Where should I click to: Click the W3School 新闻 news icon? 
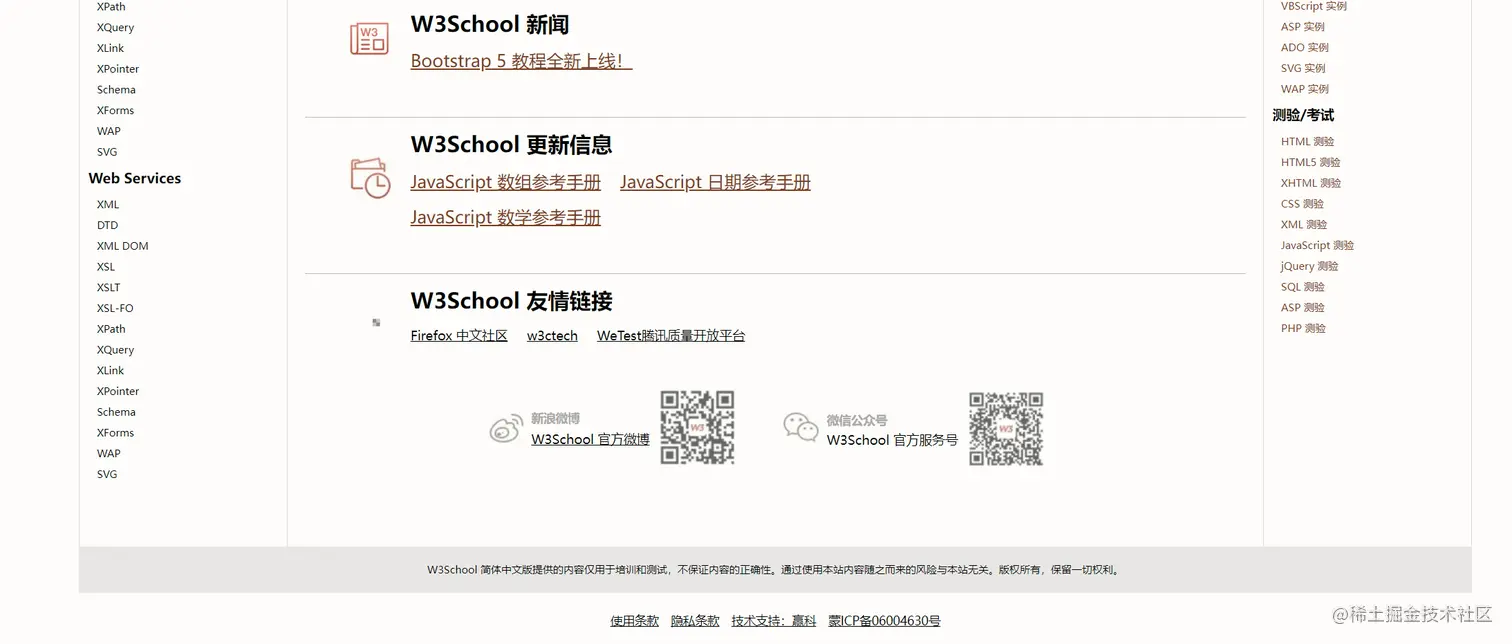[369, 39]
